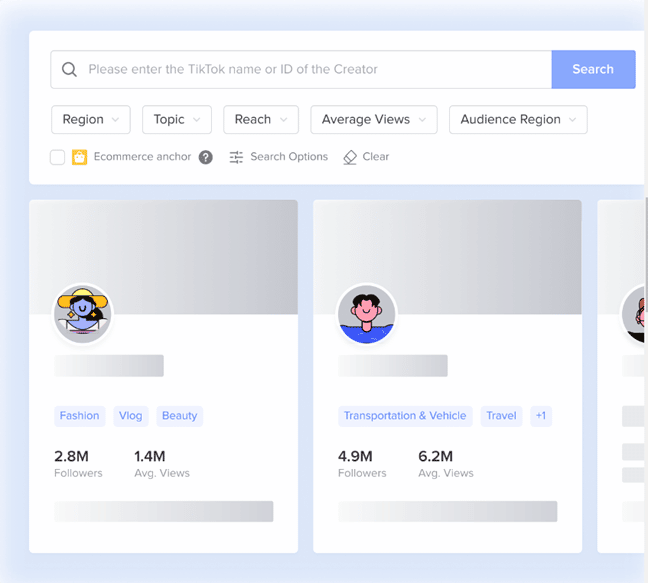
Task: Click the 6.2M Avg. Views value
Action: pyautogui.click(x=436, y=457)
